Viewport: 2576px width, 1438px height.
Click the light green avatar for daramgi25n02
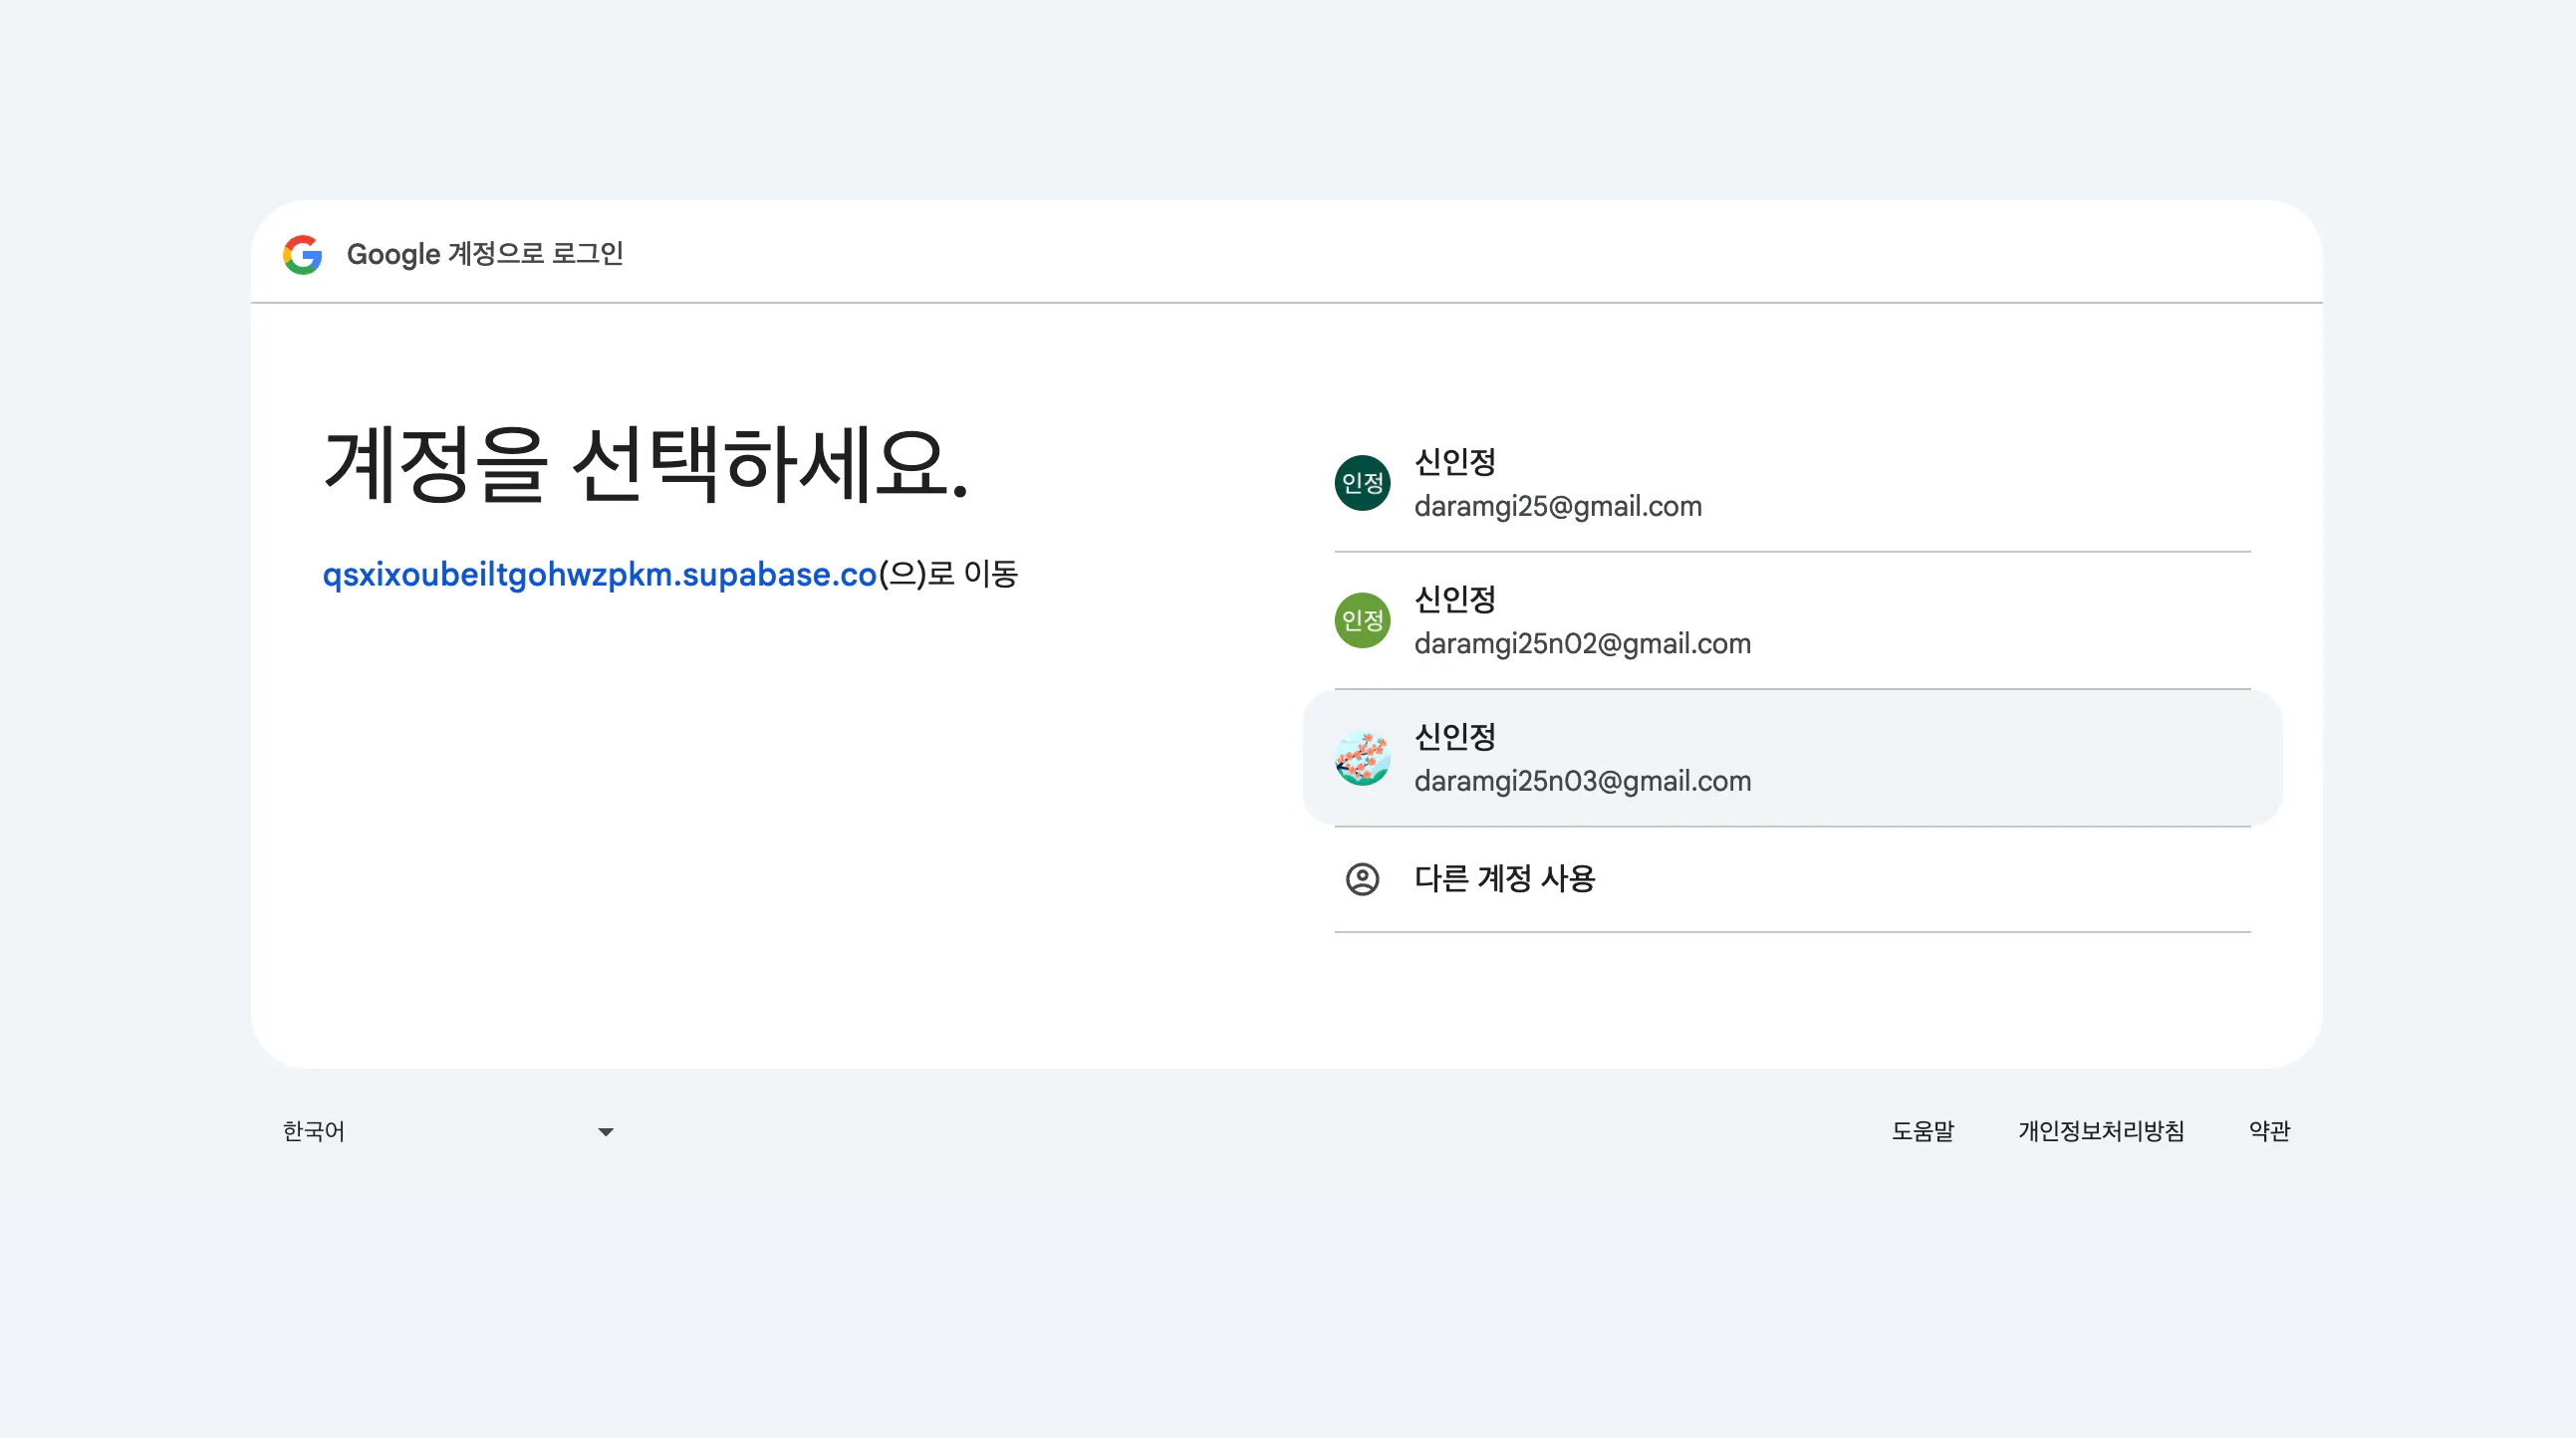tap(1362, 620)
